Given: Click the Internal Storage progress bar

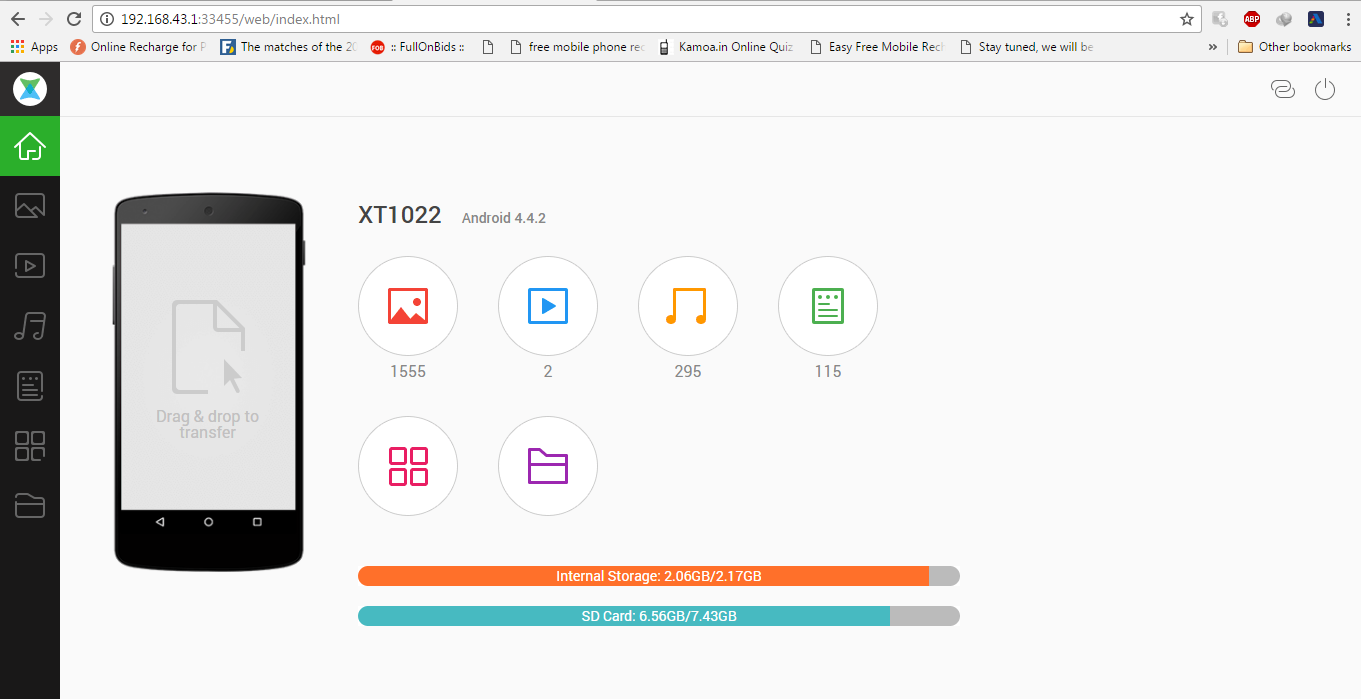Looking at the screenshot, I should [x=658, y=576].
